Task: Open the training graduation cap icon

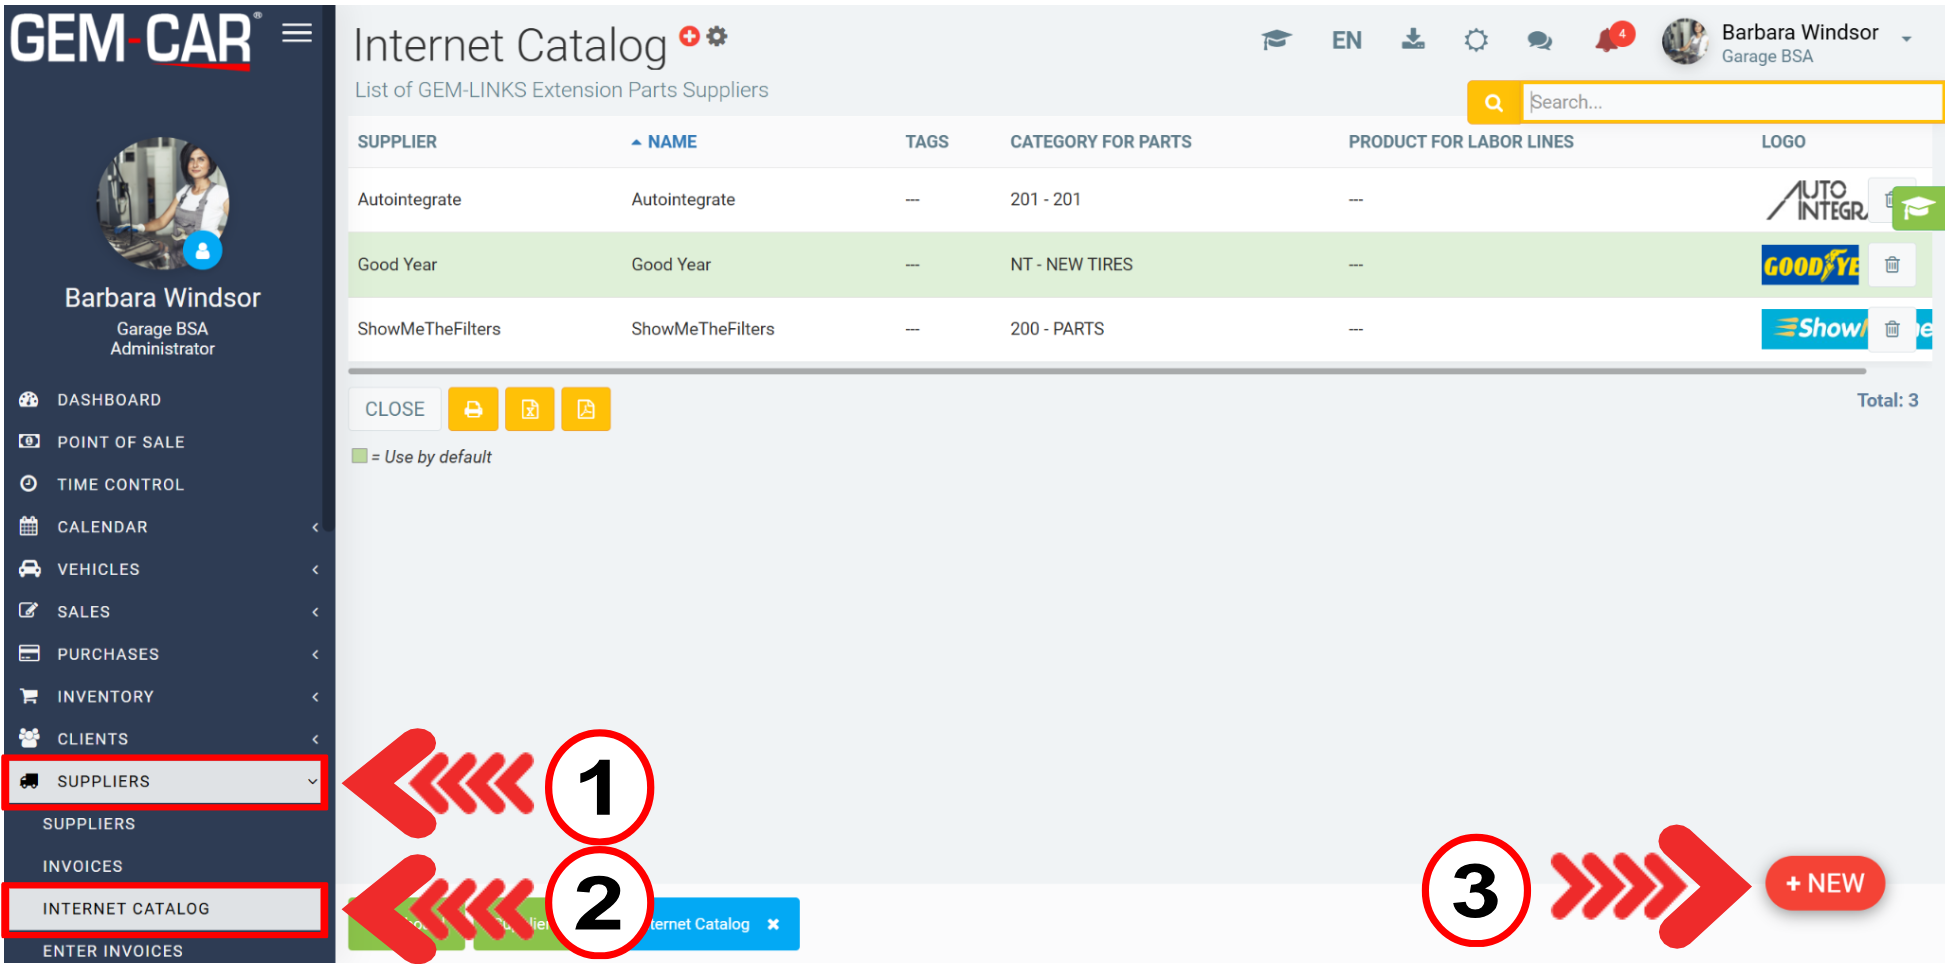Action: point(1276,40)
